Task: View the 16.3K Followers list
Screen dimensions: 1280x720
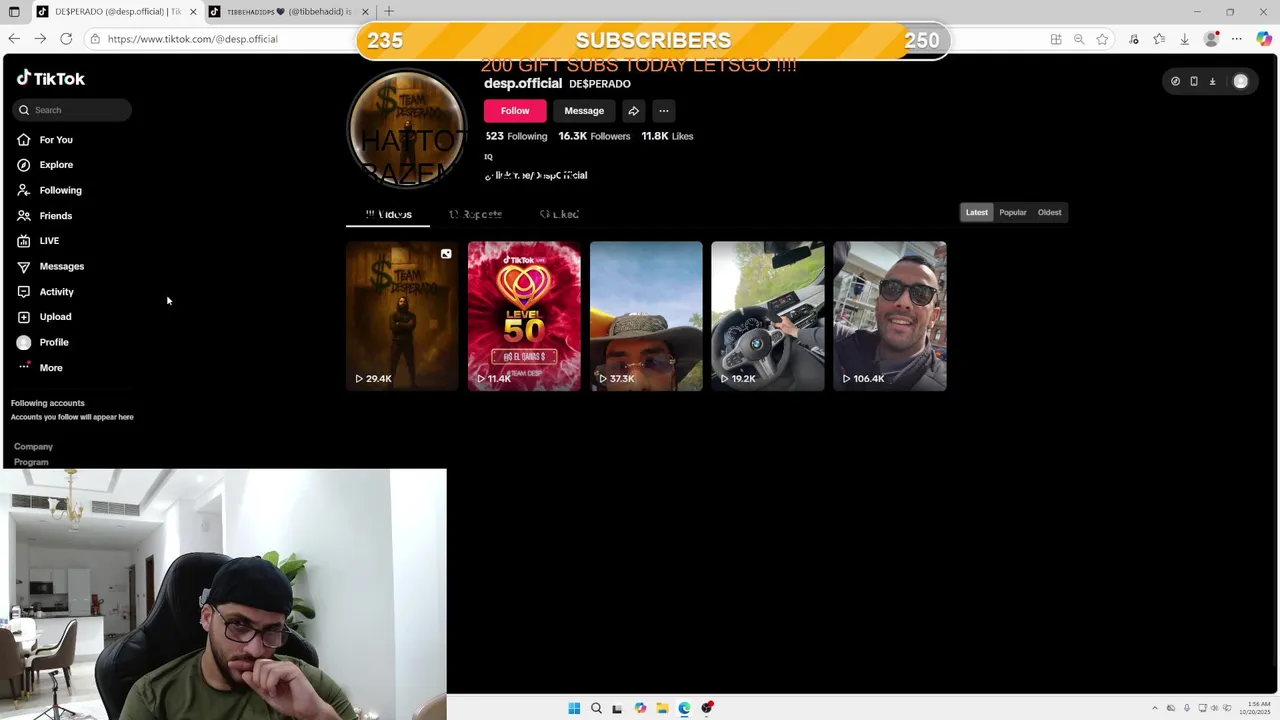Action: [x=594, y=136]
